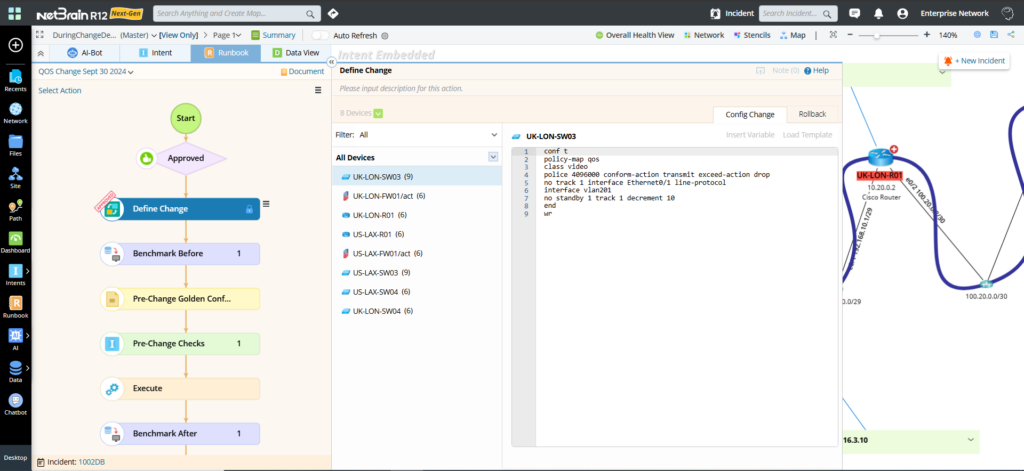Toggle the All Devices collapse checkbox
This screenshot has width=1024, height=471.
coord(493,157)
